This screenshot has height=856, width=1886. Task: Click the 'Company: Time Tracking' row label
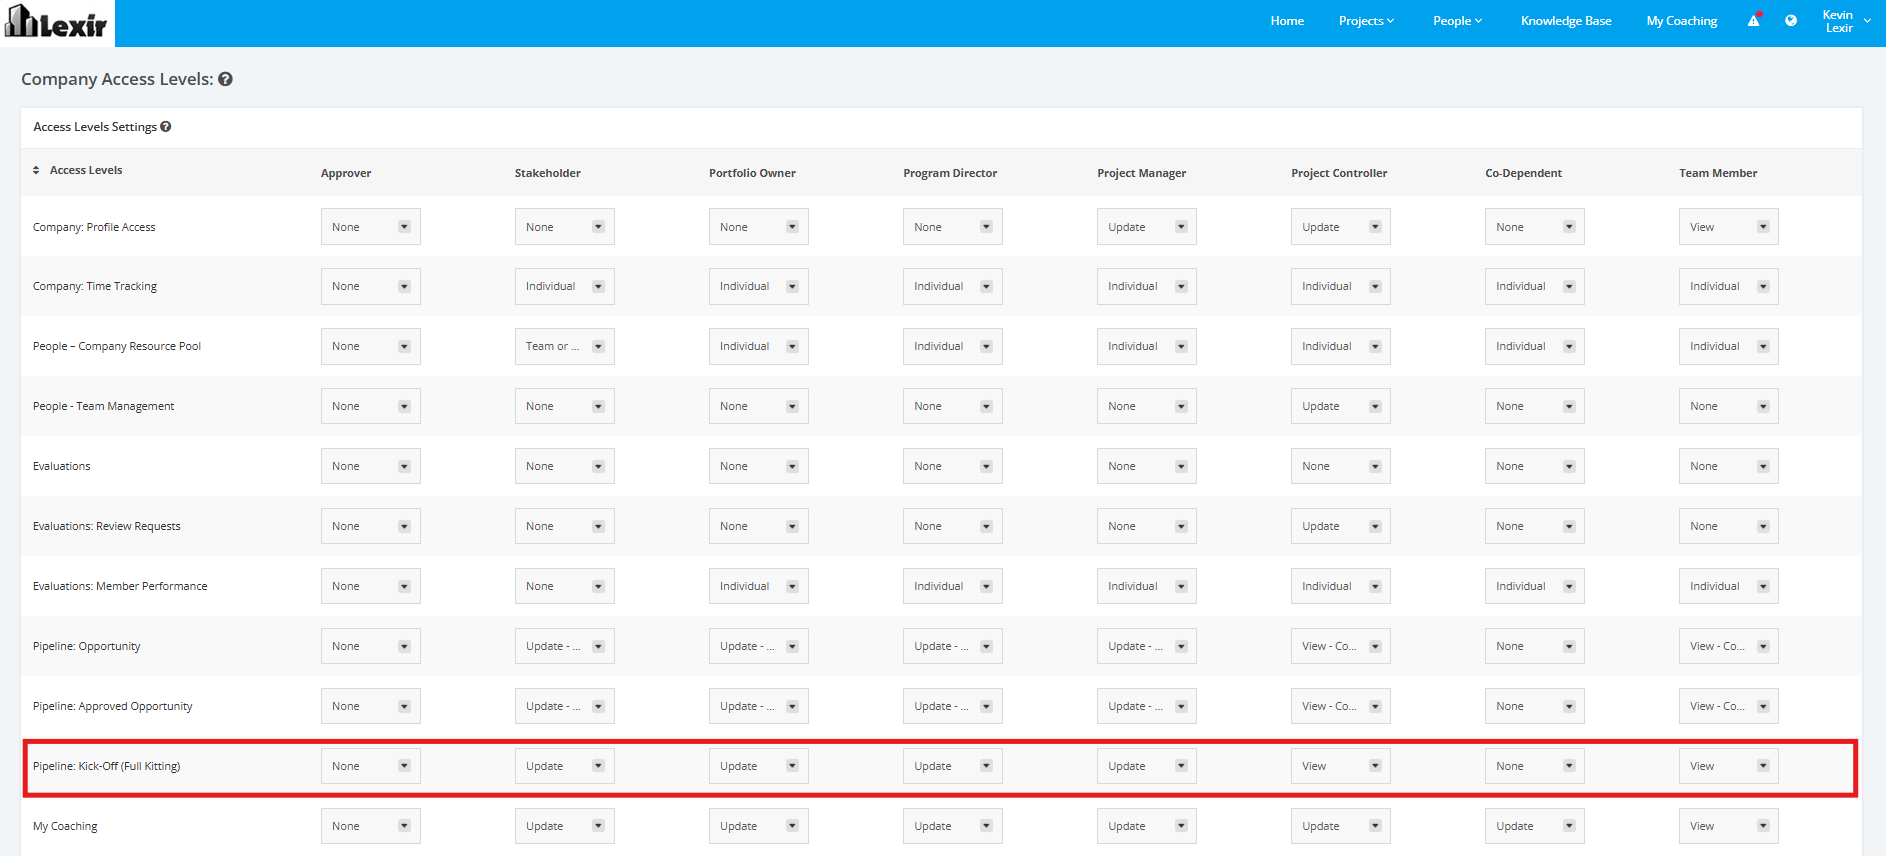pos(95,286)
